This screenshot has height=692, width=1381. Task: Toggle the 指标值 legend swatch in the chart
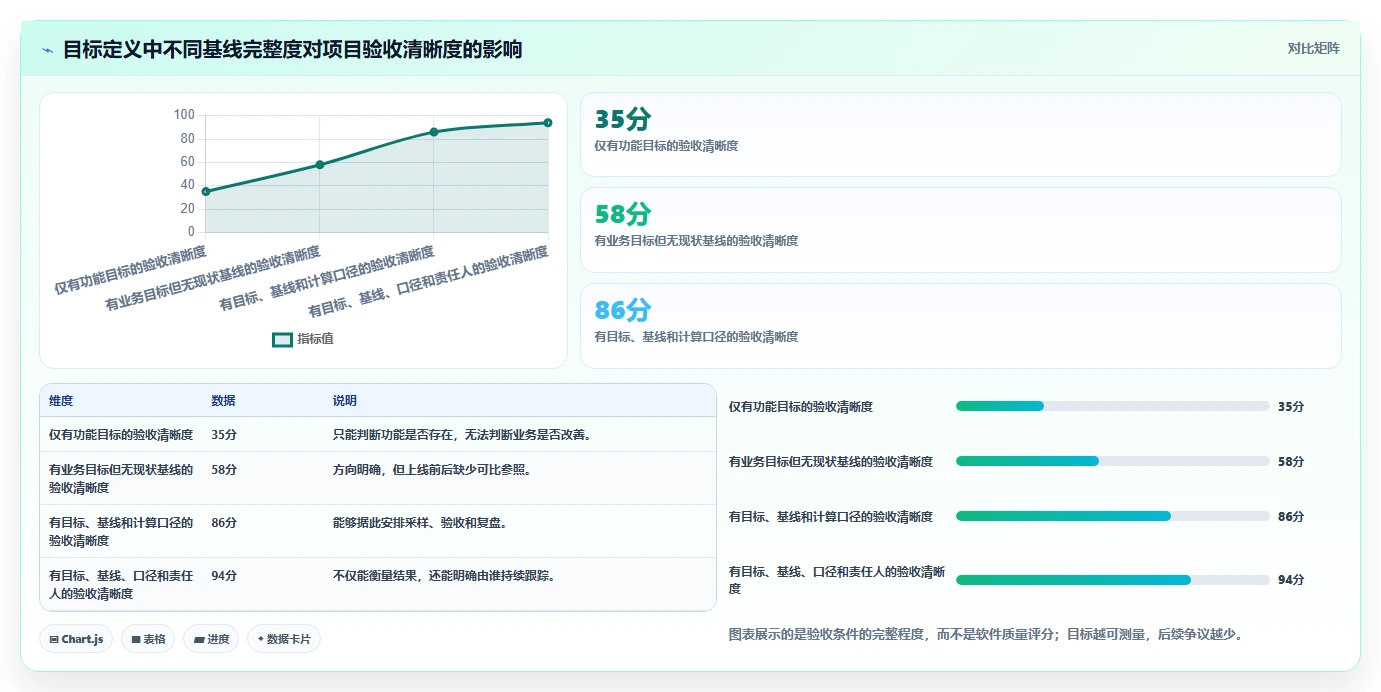(x=283, y=339)
